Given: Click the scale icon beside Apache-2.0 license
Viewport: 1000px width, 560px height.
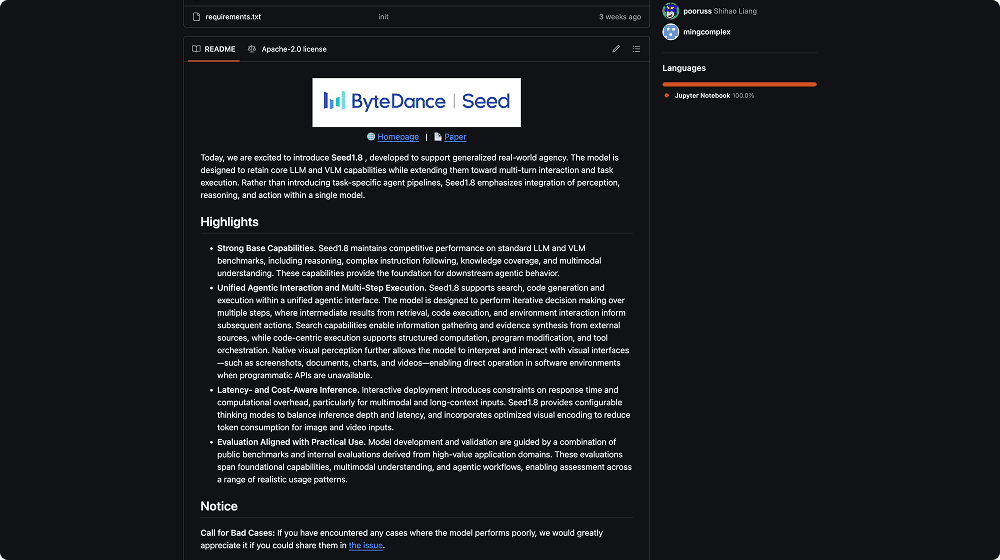Looking at the screenshot, I should click(252, 49).
